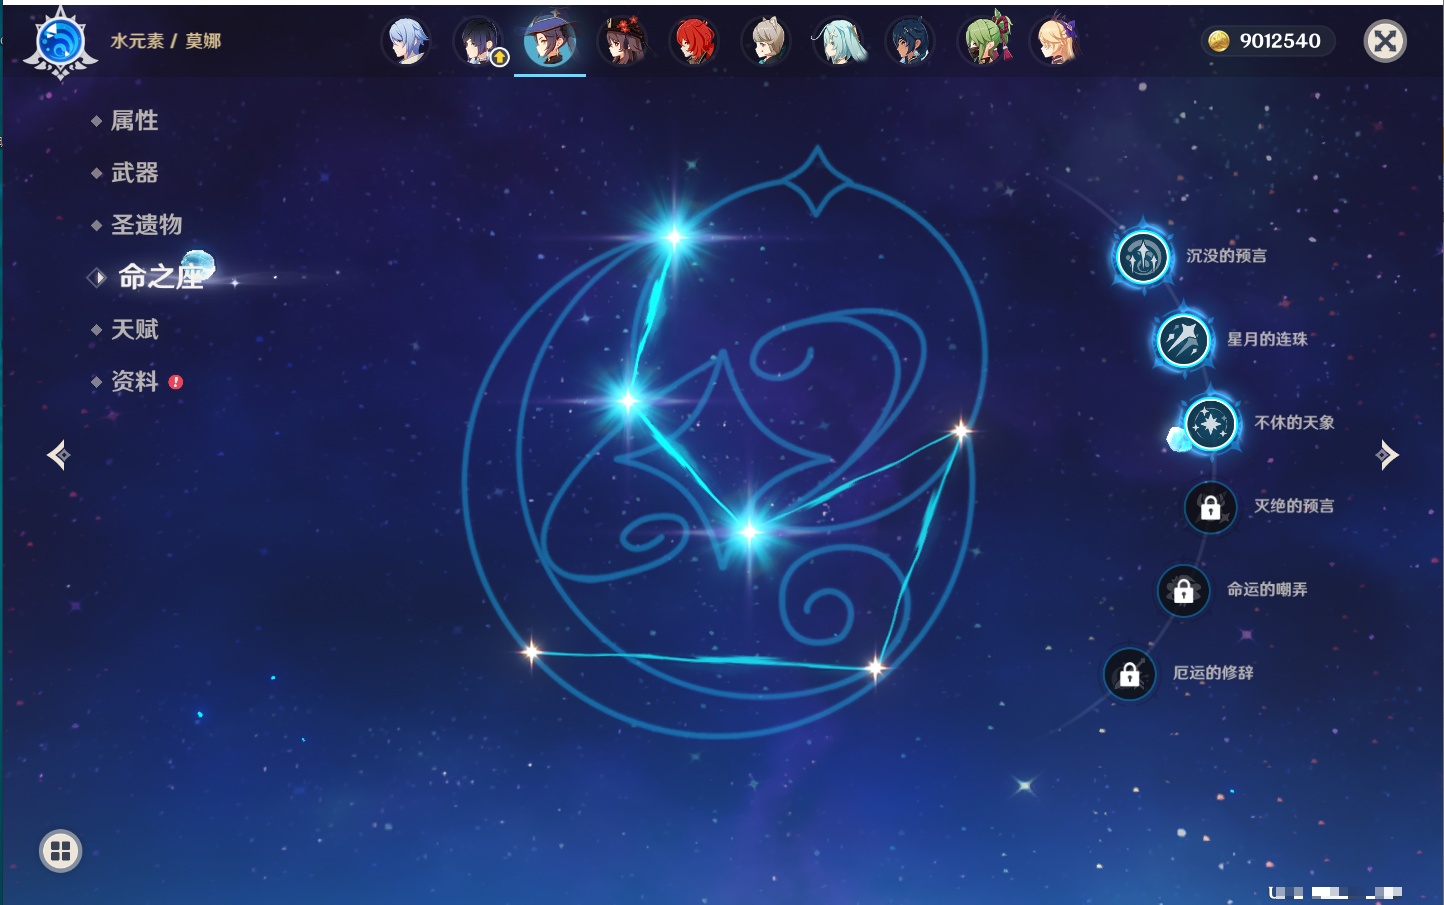Select the green-haired masked character avatar
This screenshot has height=905, width=1444.
tap(984, 42)
